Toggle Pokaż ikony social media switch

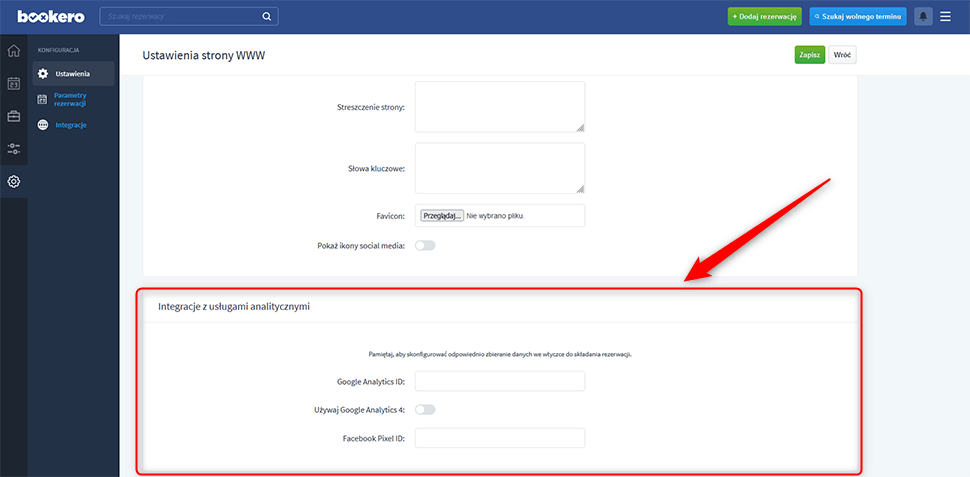(x=425, y=246)
